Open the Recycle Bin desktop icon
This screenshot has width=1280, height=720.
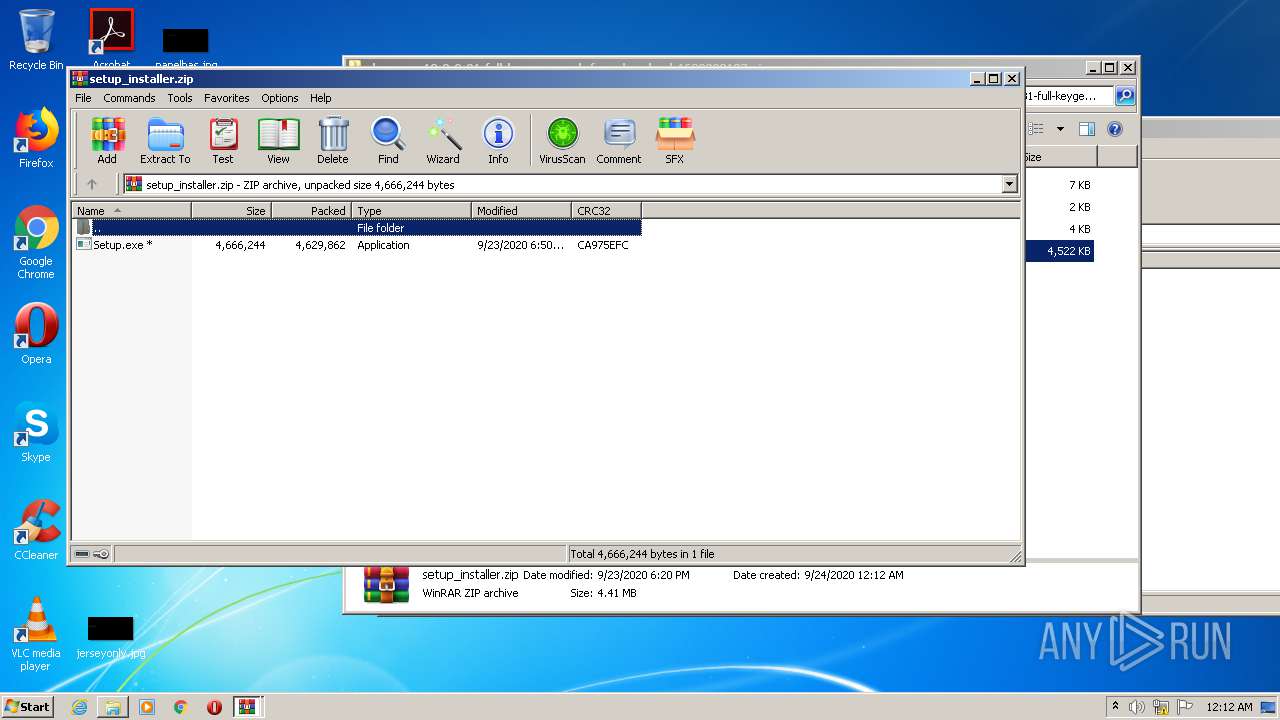[x=36, y=40]
